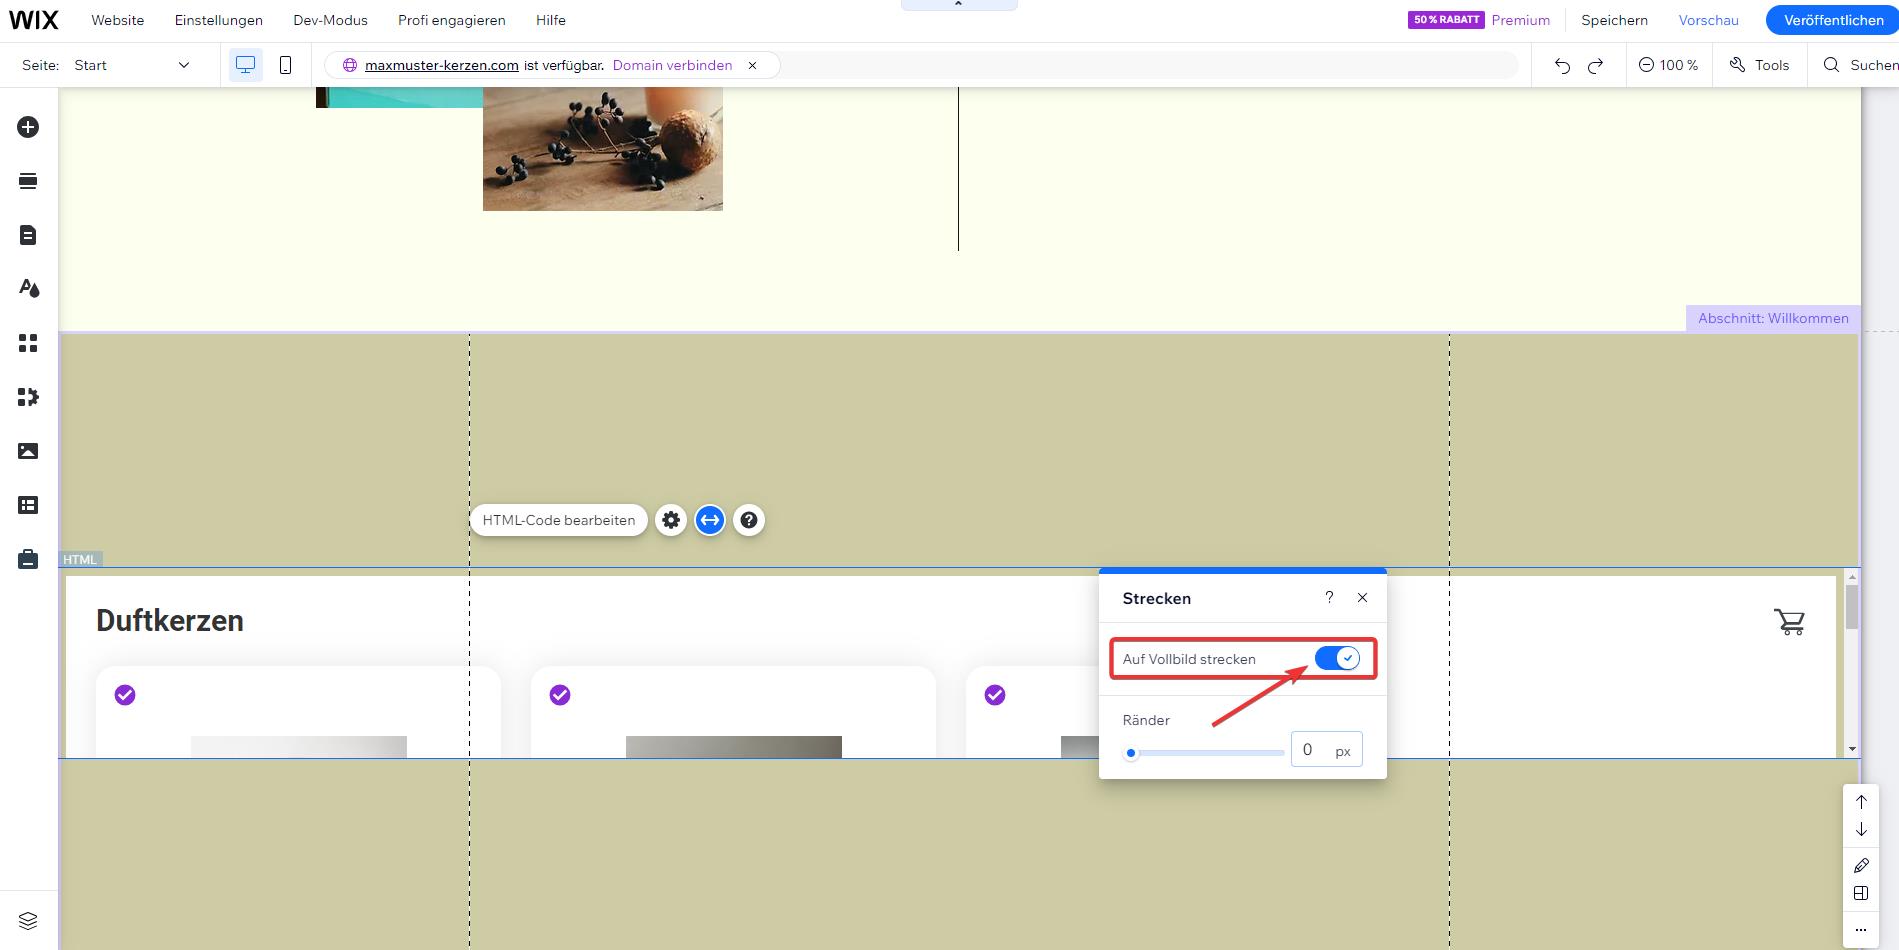1899x950 pixels.
Task: Click the redo arrow
Action: [1596, 65]
